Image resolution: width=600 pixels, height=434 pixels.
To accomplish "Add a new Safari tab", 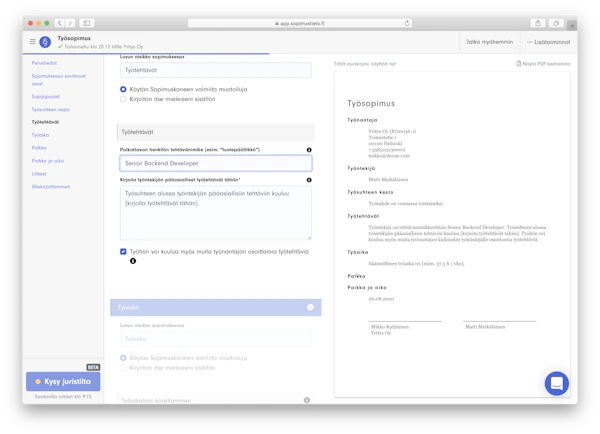I will click(x=572, y=26).
